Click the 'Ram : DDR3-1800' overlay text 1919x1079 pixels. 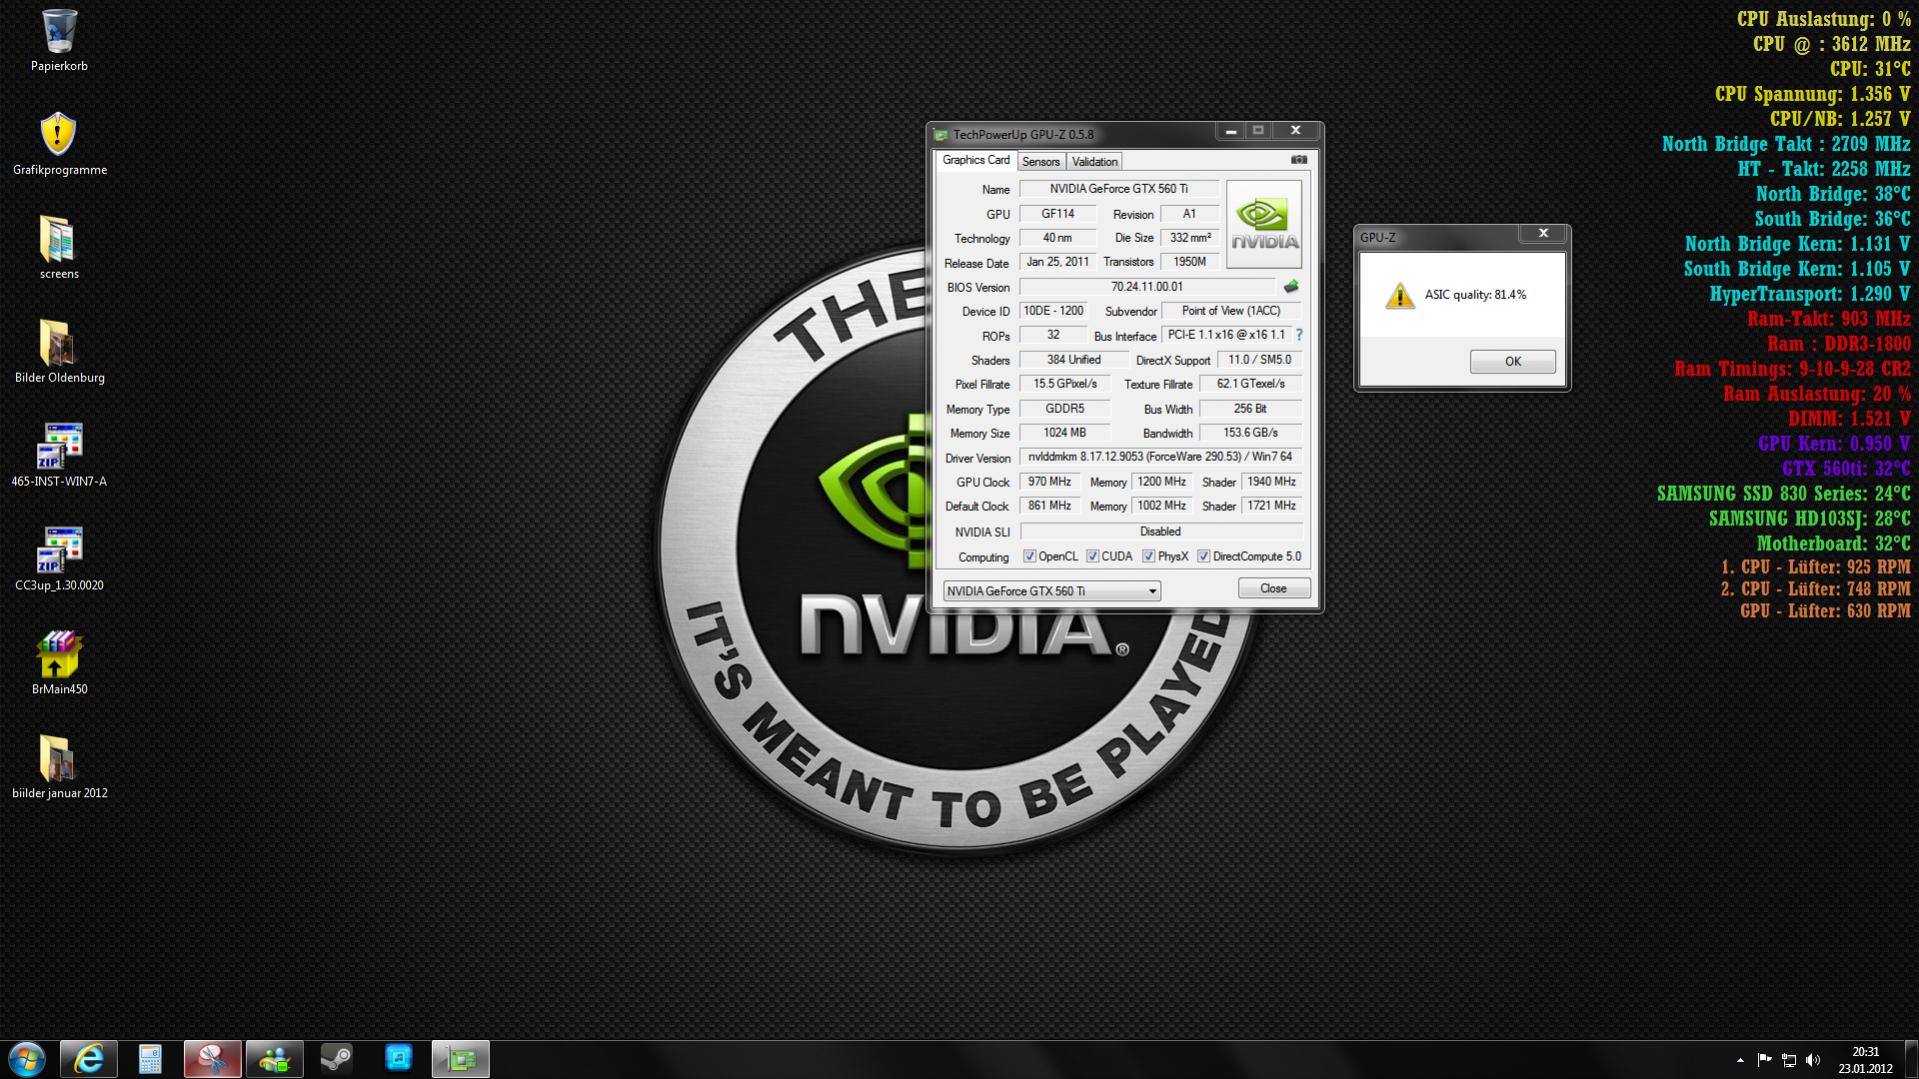click(x=1838, y=344)
